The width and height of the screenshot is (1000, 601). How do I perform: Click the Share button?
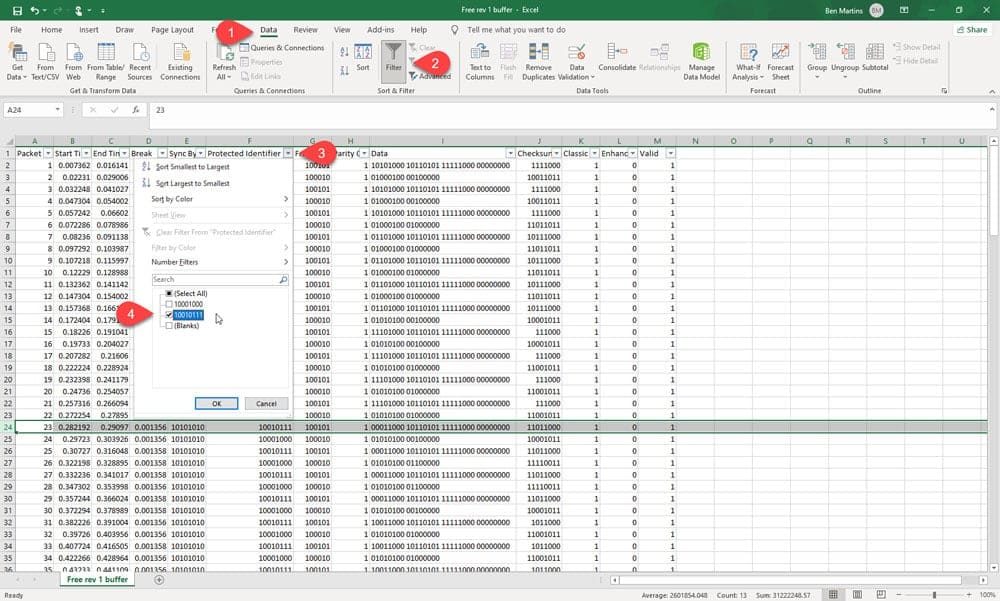coord(972,30)
